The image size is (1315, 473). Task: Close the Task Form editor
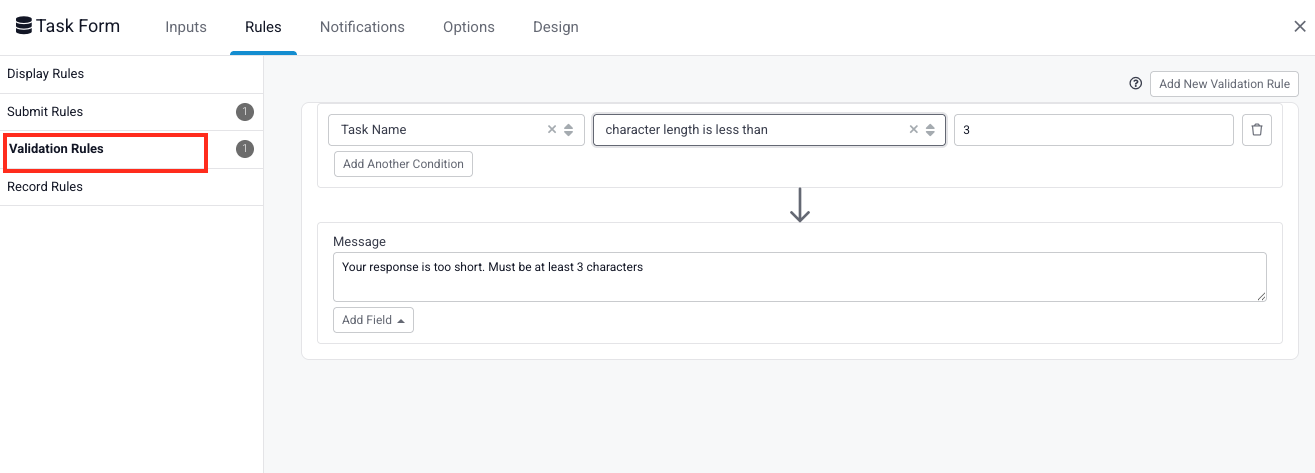click(x=1299, y=27)
